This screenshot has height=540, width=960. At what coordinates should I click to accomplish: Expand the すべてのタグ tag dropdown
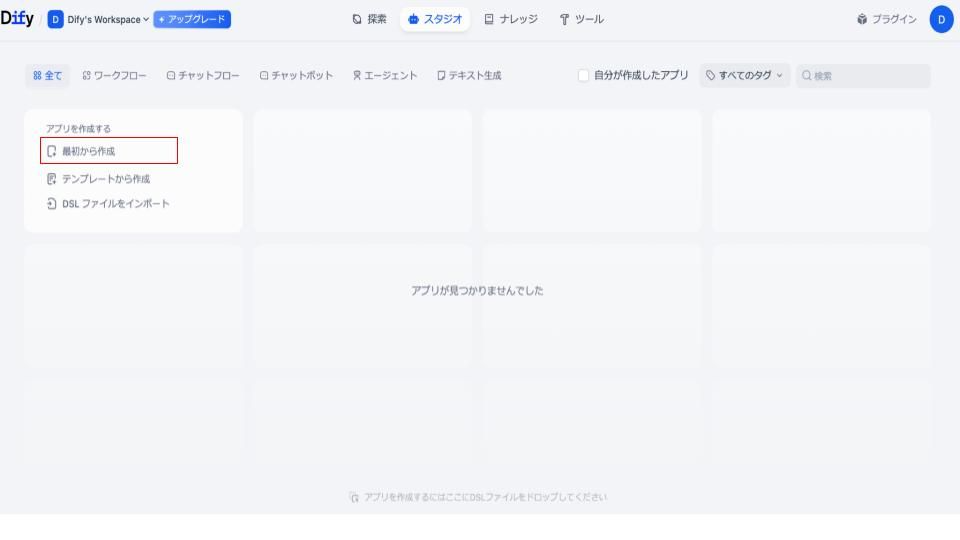(x=745, y=76)
